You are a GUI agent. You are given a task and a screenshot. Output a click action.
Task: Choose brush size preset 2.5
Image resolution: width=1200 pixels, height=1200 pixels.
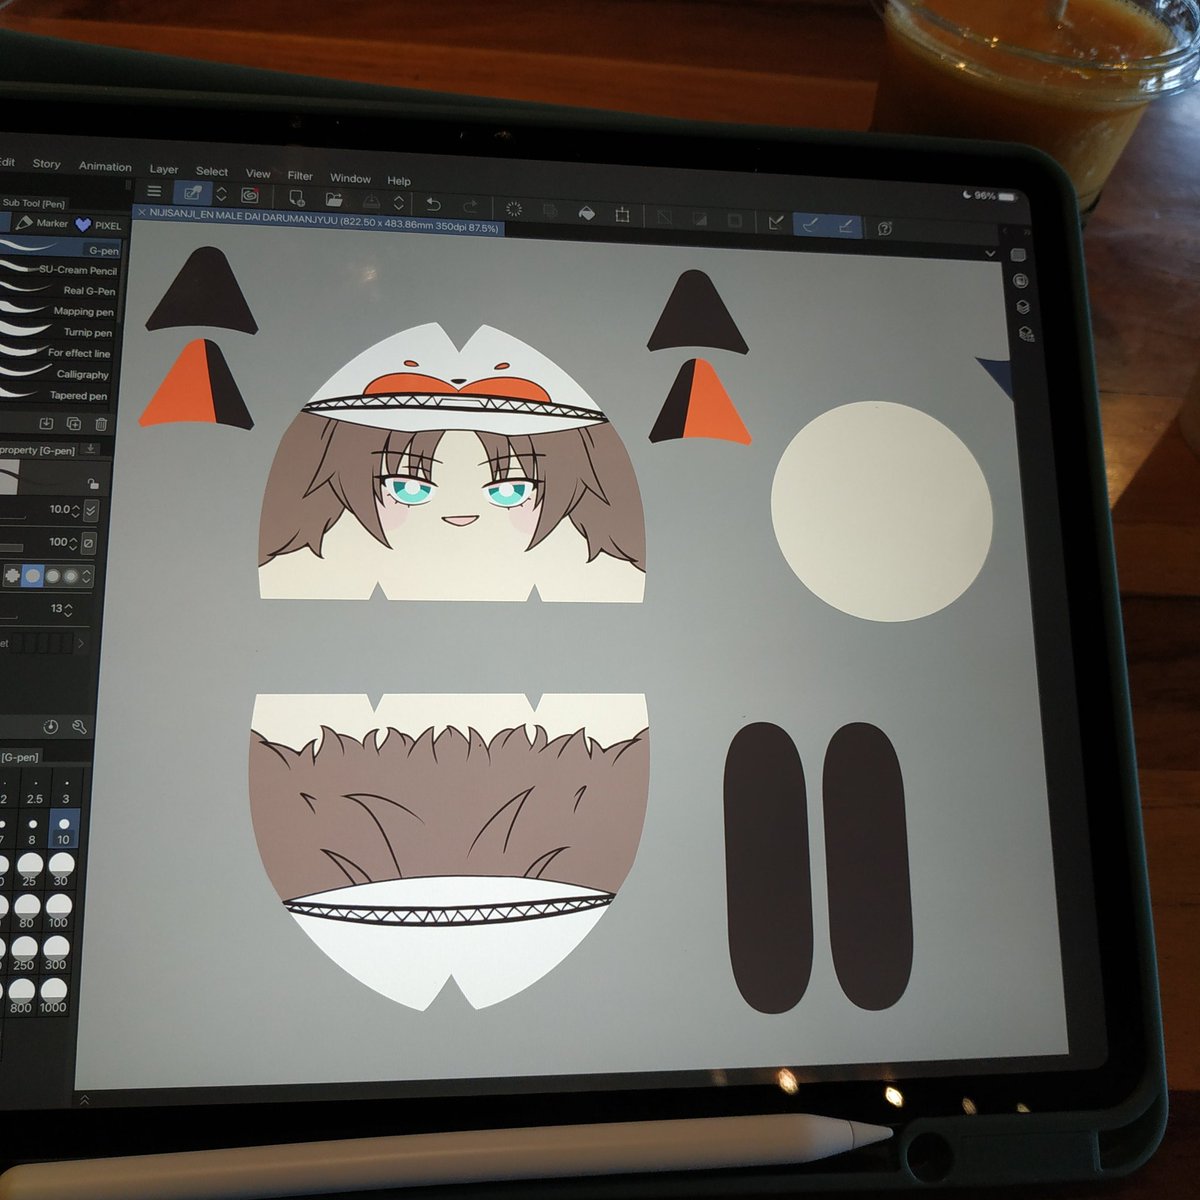click(x=35, y=790)
